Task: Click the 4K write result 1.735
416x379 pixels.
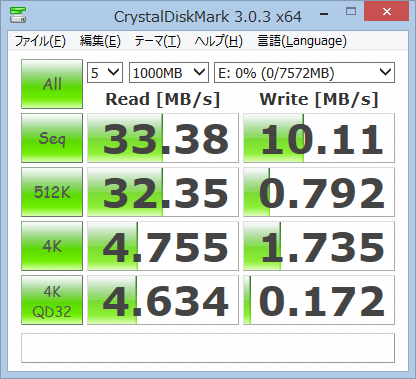Action: click(x=319, y=246)
